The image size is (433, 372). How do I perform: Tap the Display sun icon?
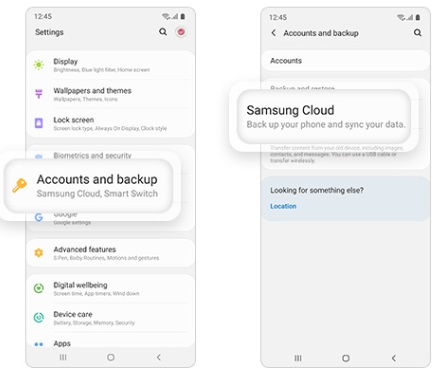tap(39, 64)
